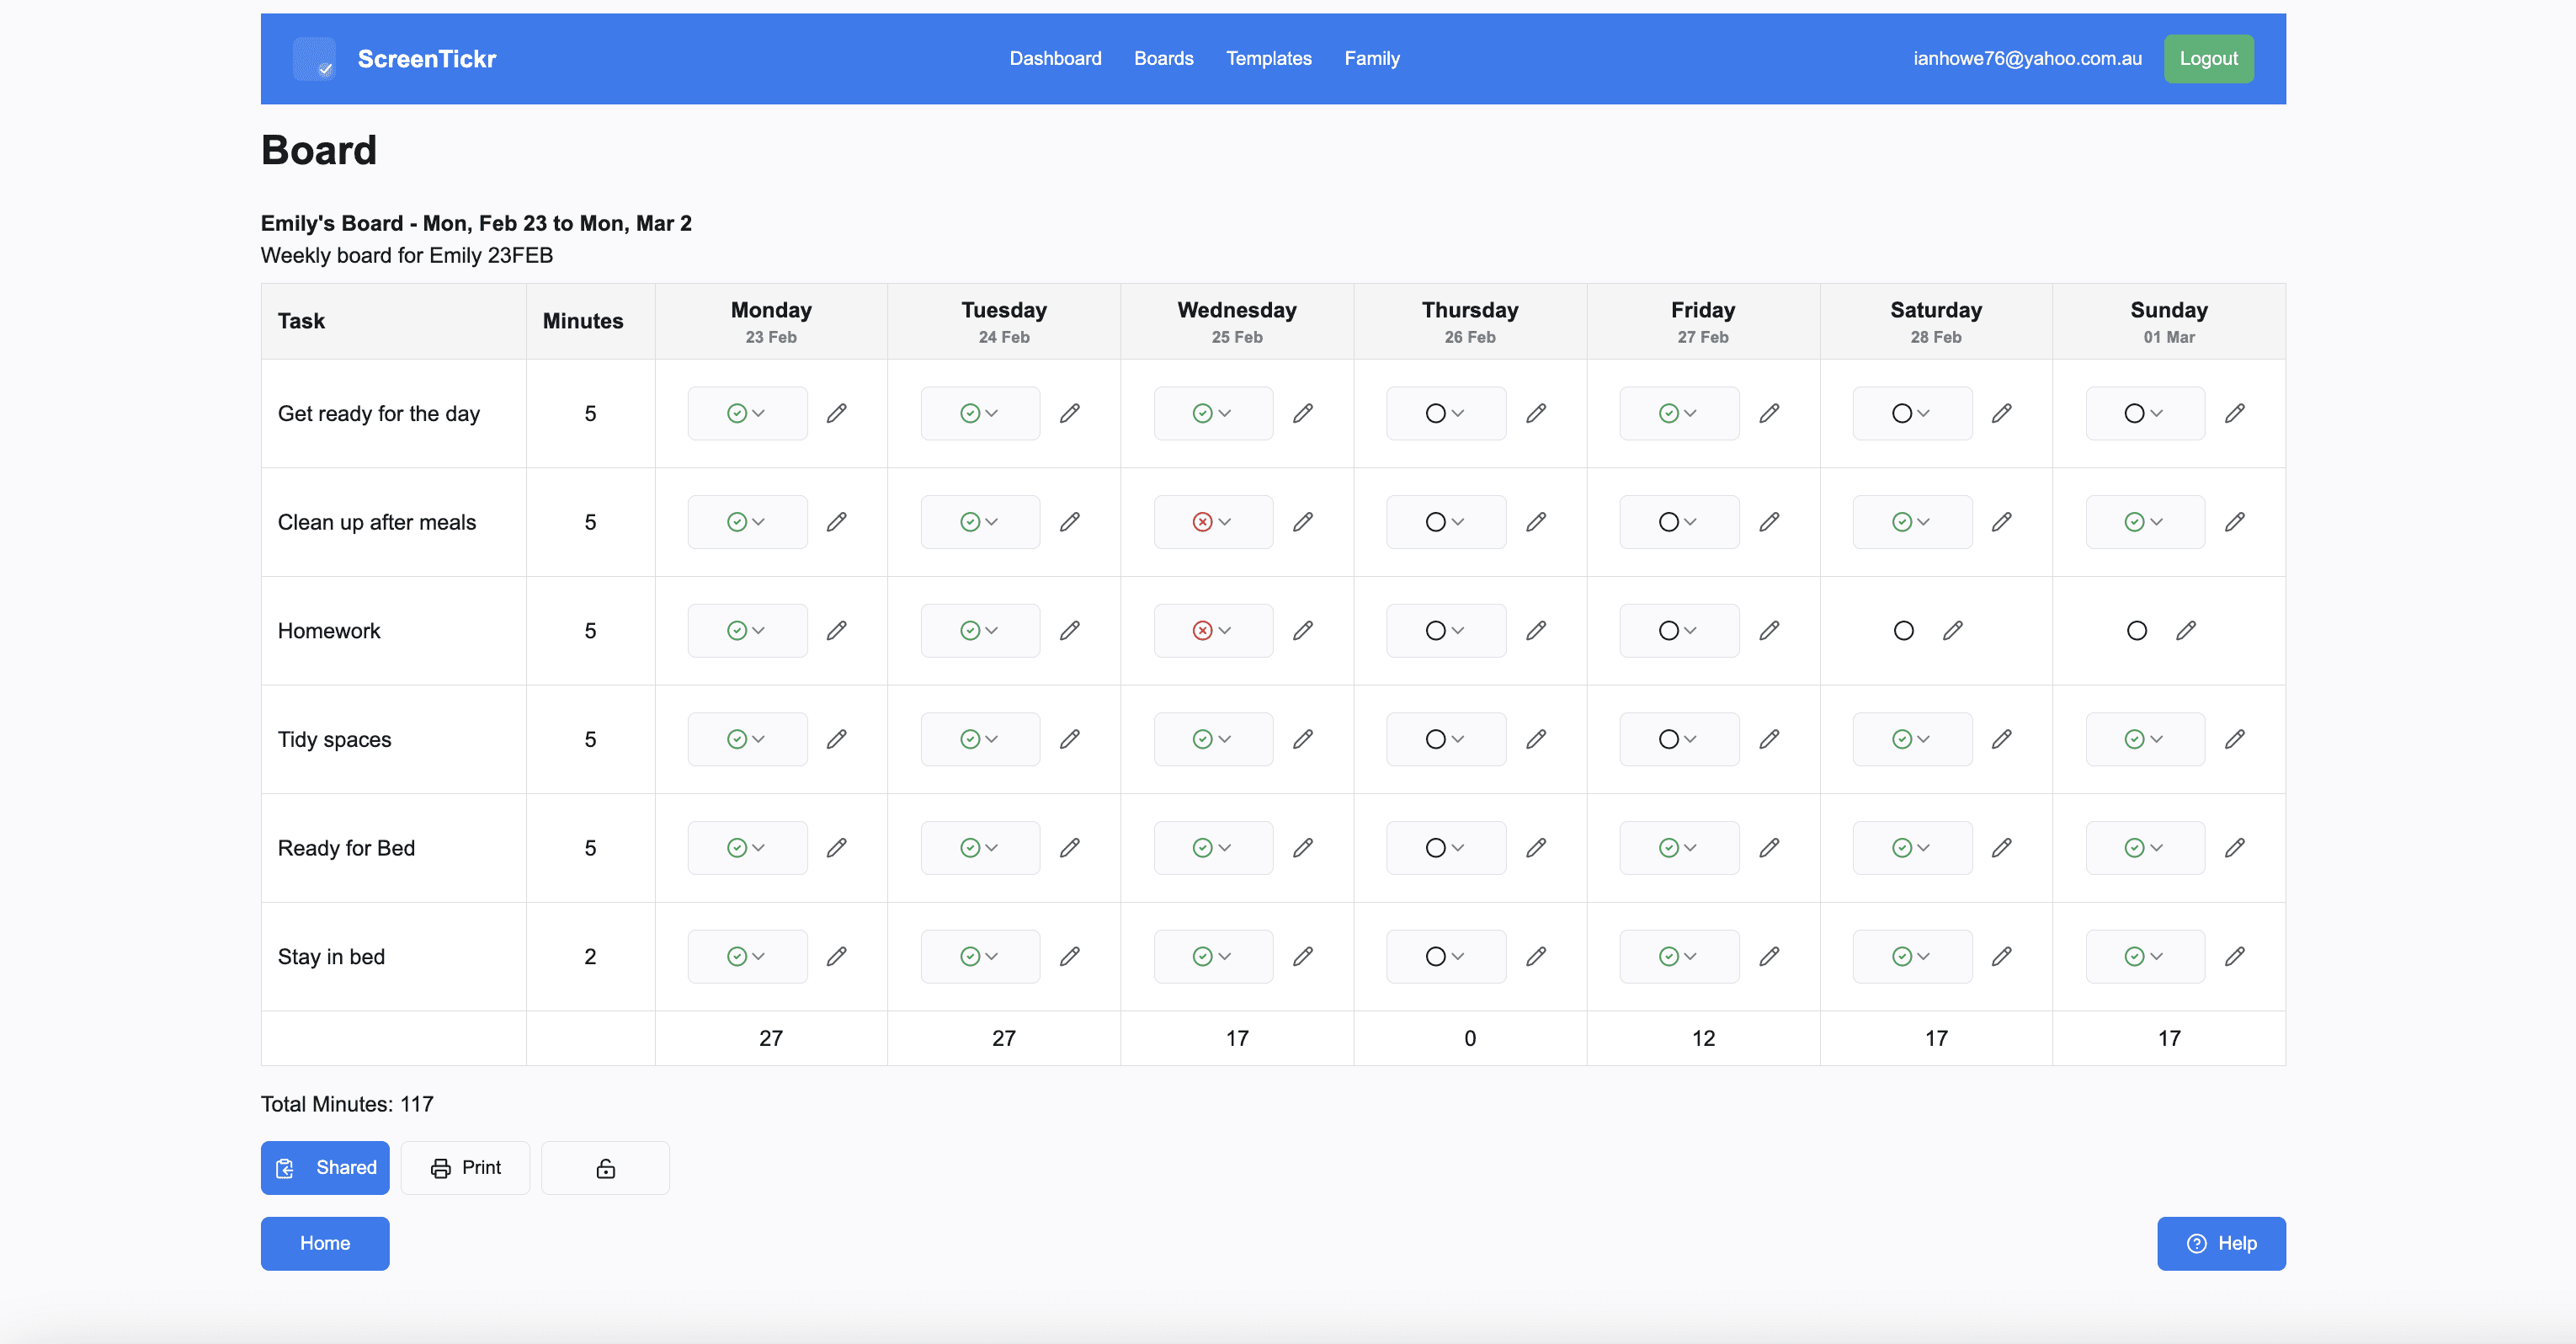Image resolution: width=2576 pixels, height=1344 pixels.
Task: Click the Stay in bed task name
Action: [331, 957]
